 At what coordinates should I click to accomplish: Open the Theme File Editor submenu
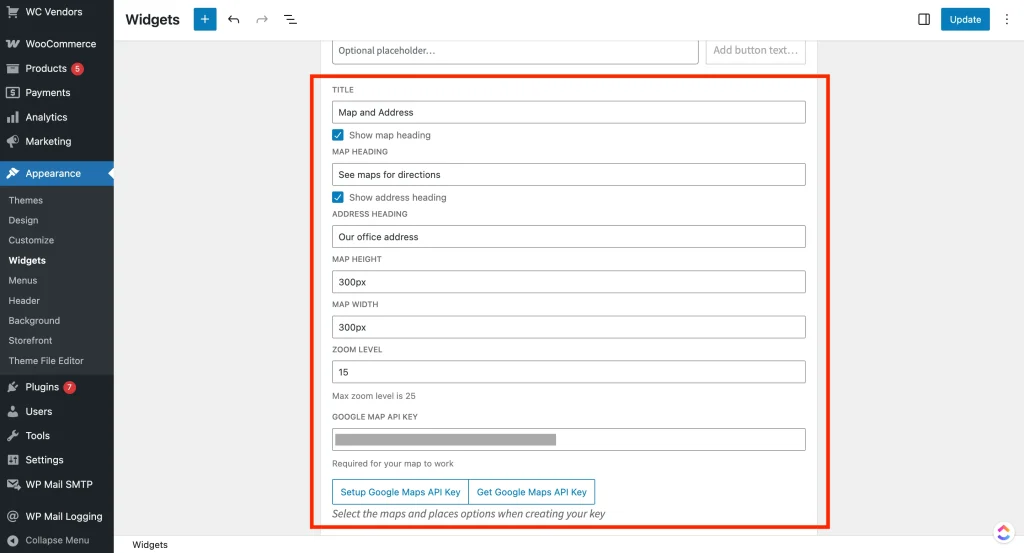[46, 361]
